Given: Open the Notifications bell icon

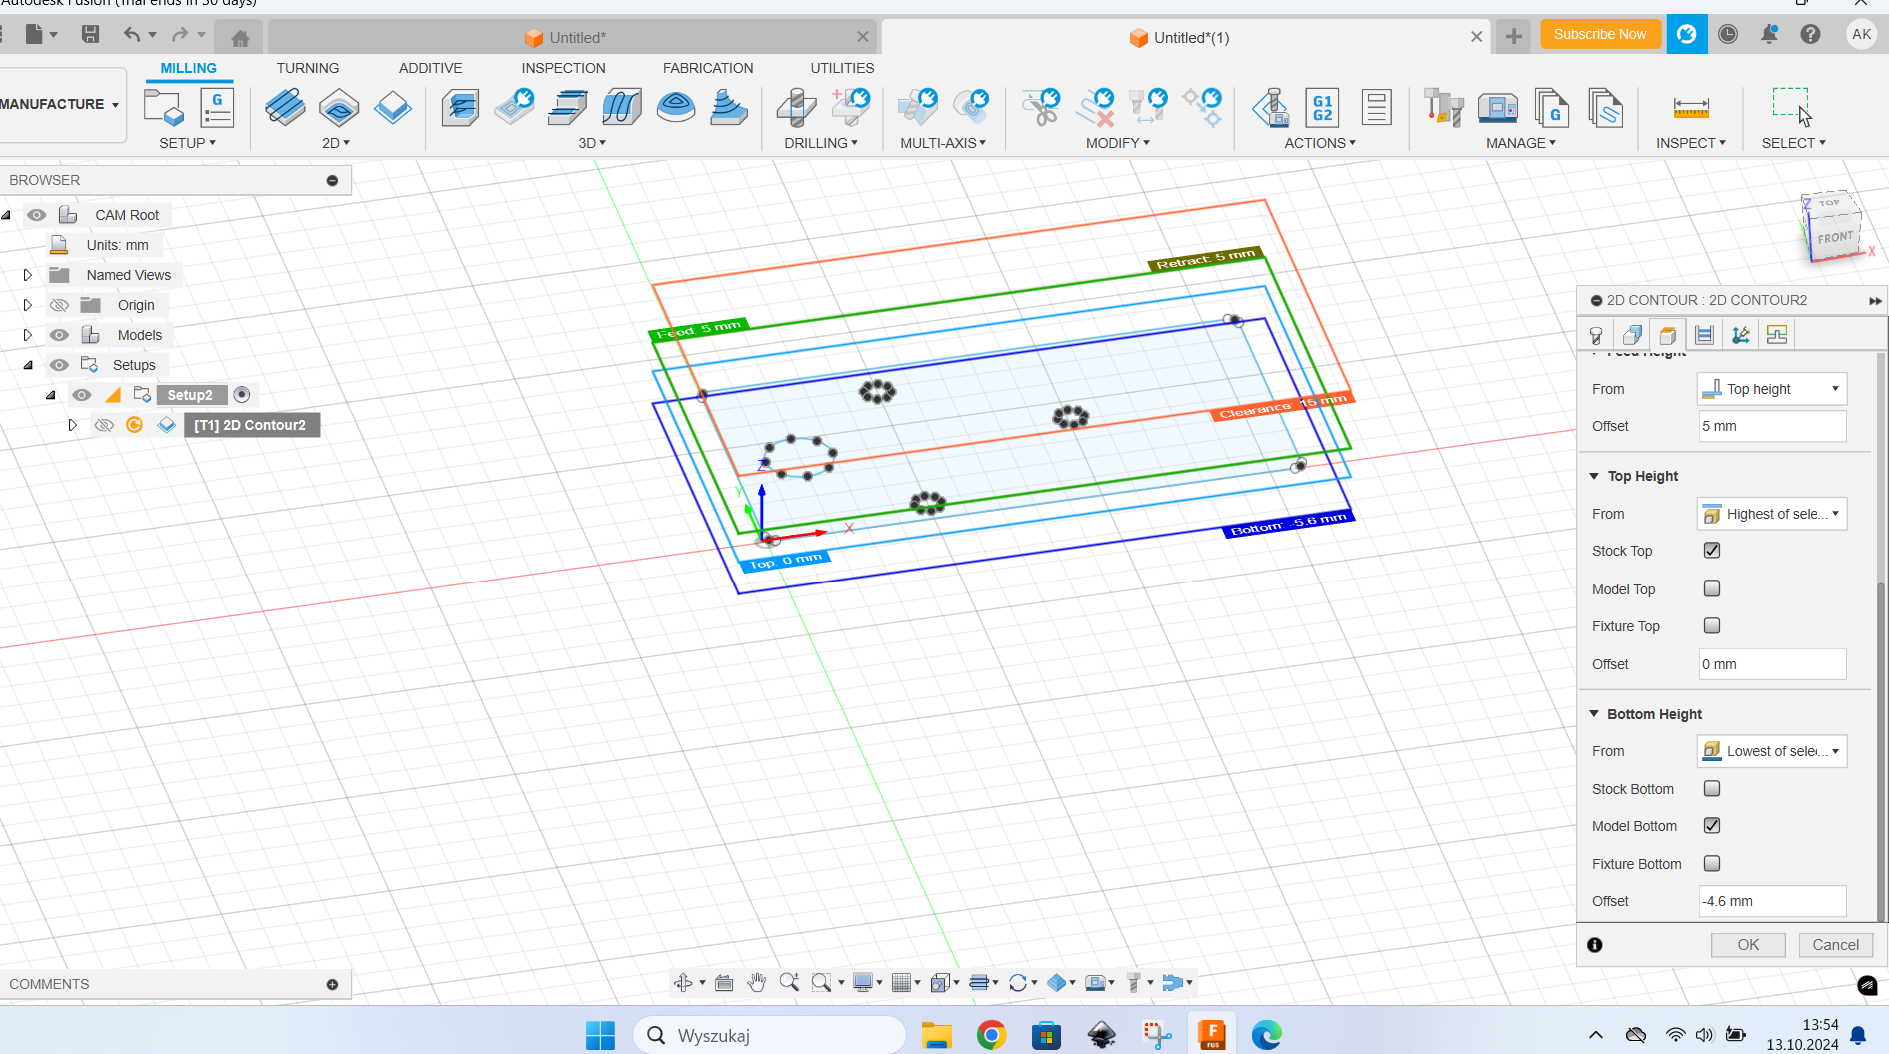Looking at the screenshot, I should (x=1769, y=34).
